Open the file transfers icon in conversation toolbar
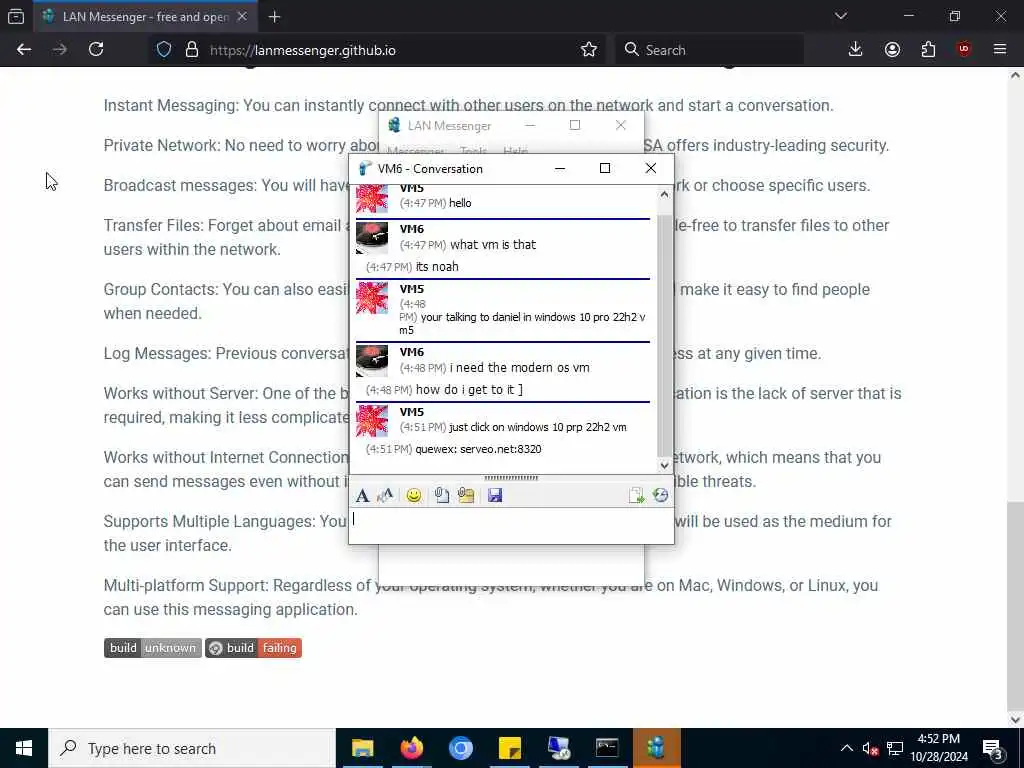The height and width of the screenshot is (768, 1024). (636, 496)
